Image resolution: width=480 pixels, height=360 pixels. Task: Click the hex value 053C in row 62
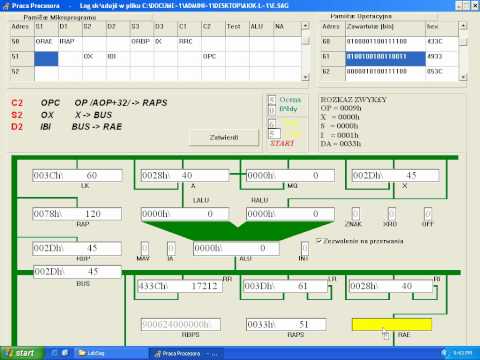pos(442,73)
